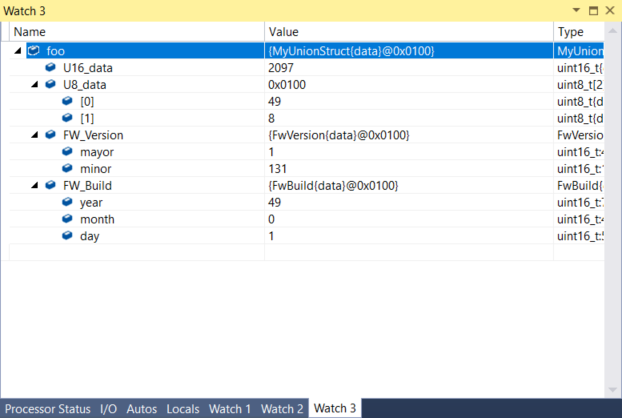Click the scrollbar down arrow
The width and height of the screenshot is (622, 418).
[x=613, y=390]
